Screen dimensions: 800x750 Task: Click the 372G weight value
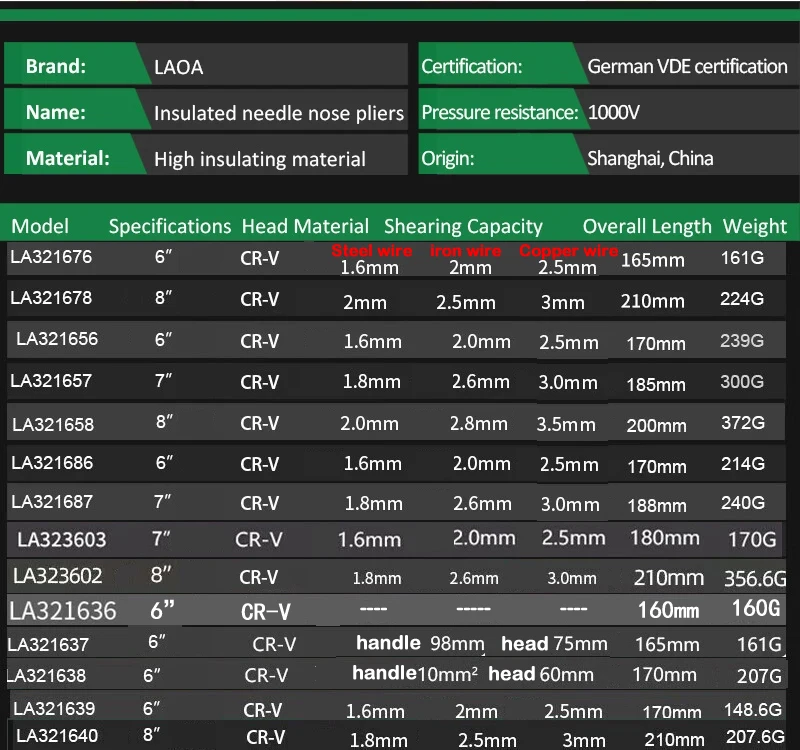pyautogui.click(x=743, y=423)
